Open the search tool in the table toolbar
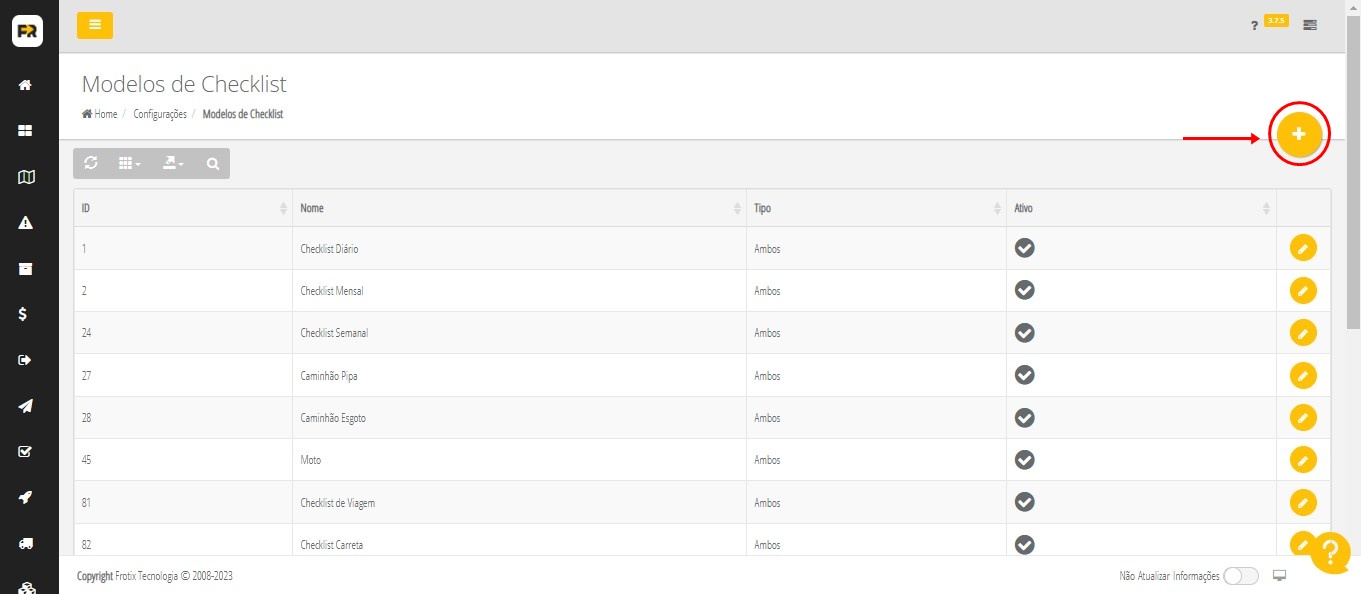1361x594 pixels. click(x=212, y=164)
